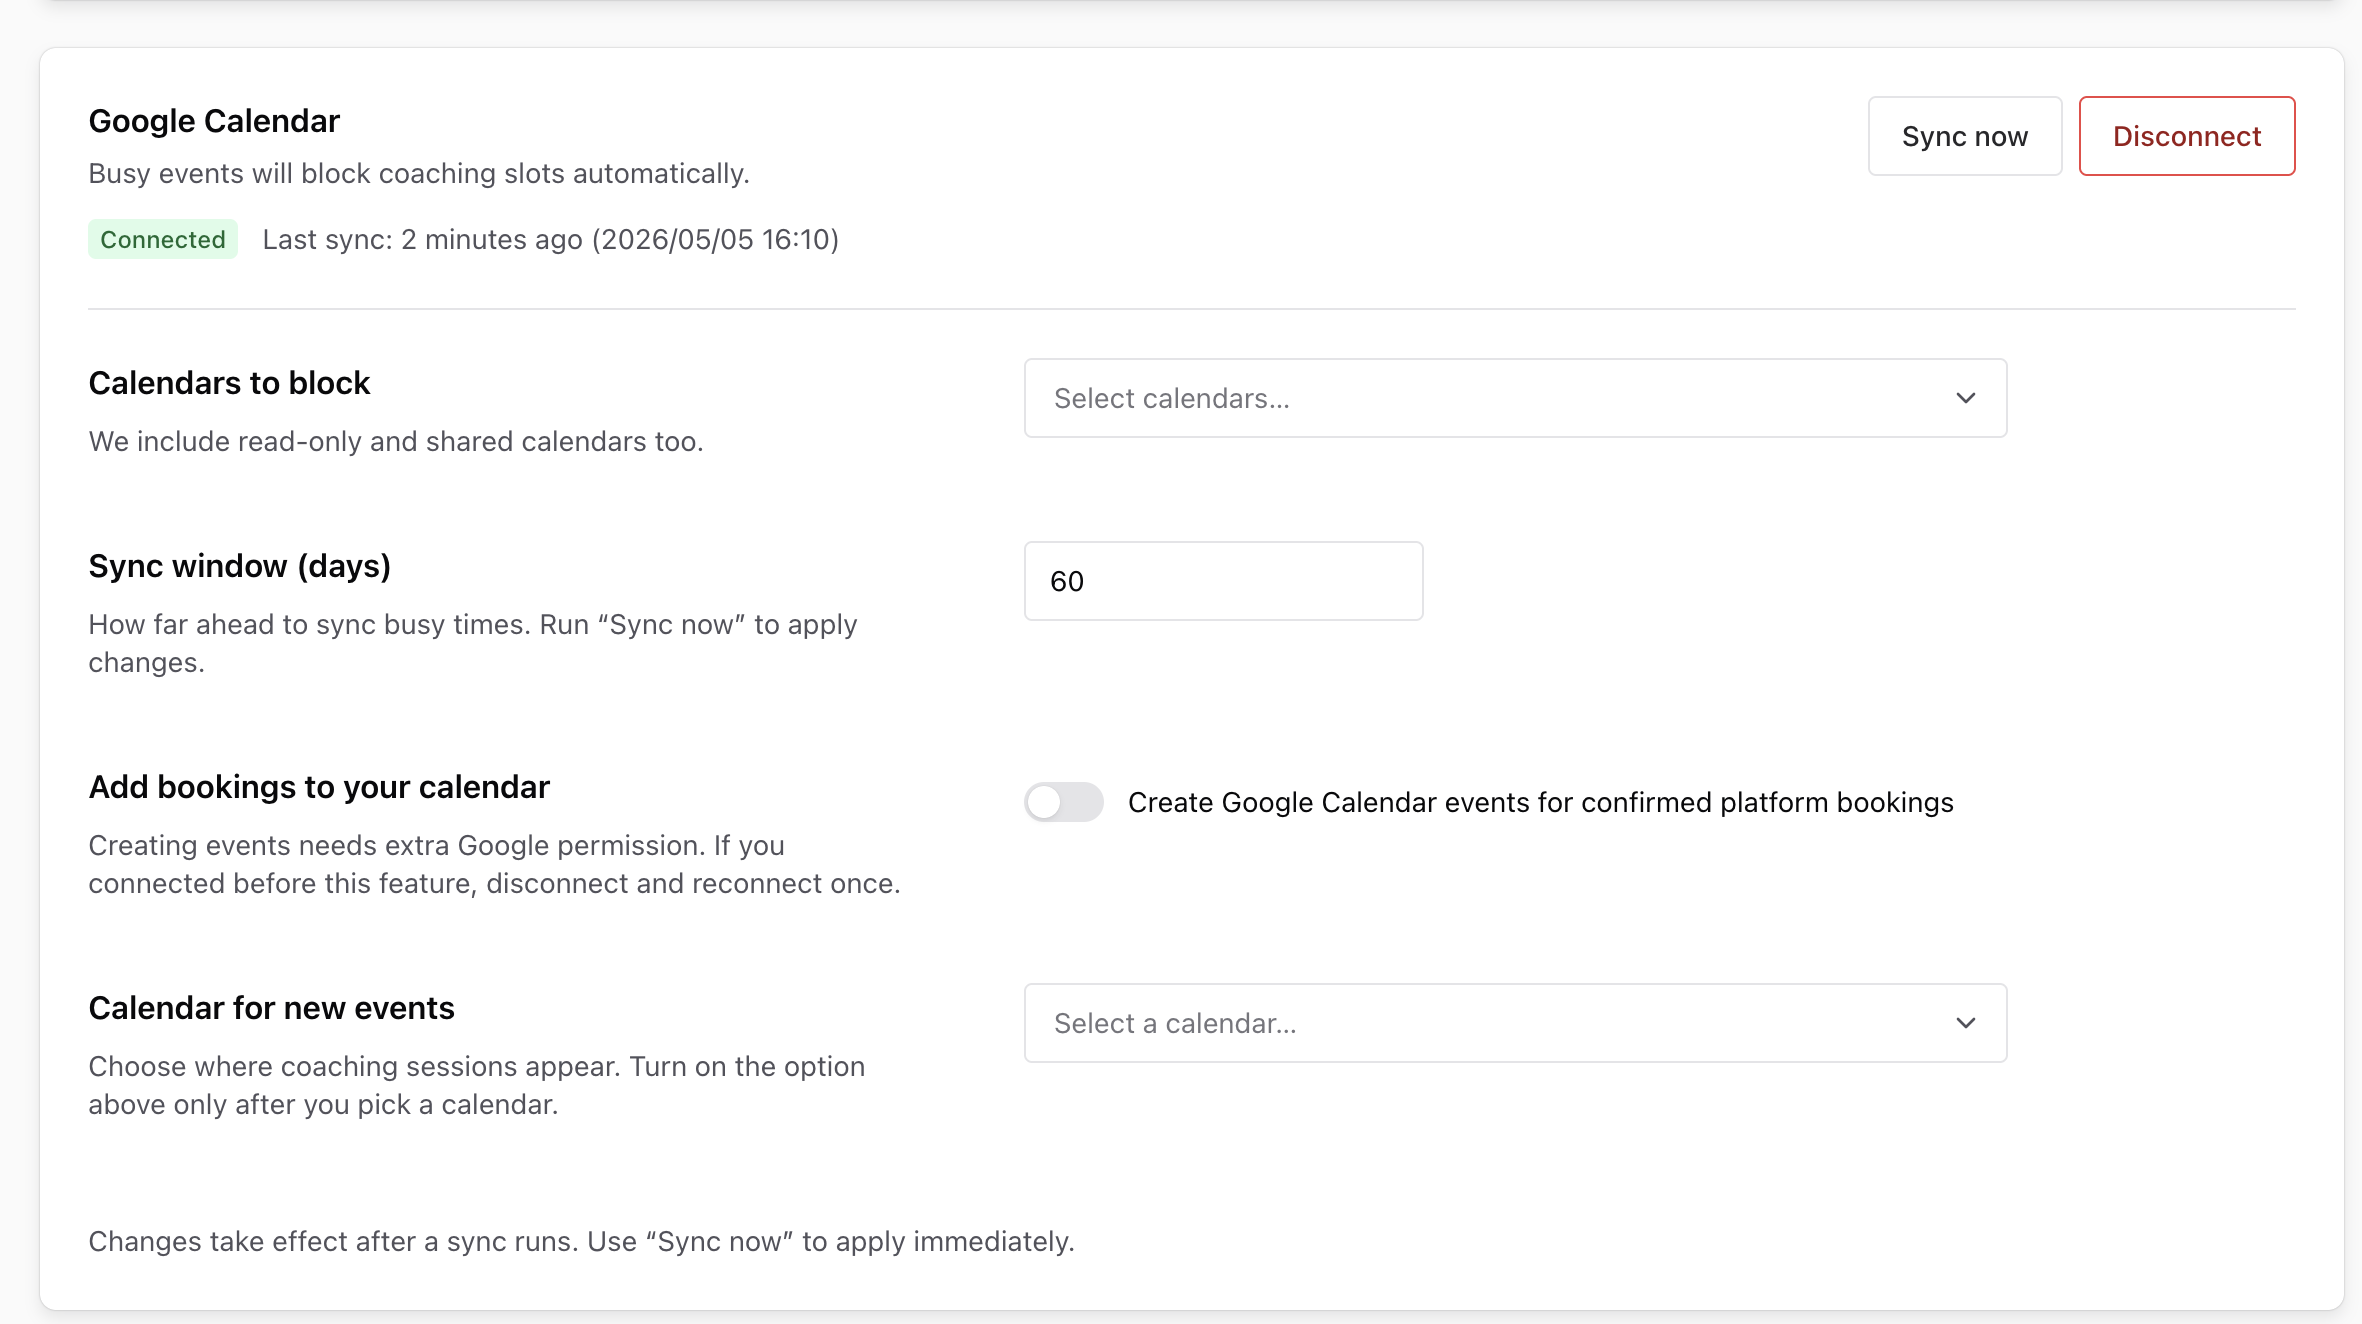Screen dimensions: 2362x1324
Task: Click chevron arrow in Calendar for new events dropdown
Action: 1965,1023
